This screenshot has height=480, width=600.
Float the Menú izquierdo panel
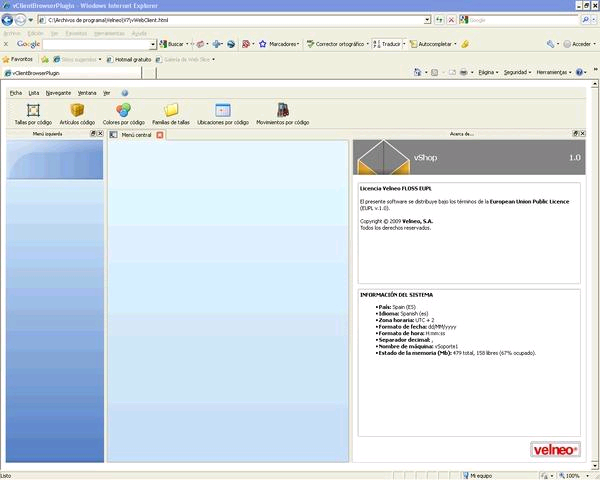click(93, 133)
